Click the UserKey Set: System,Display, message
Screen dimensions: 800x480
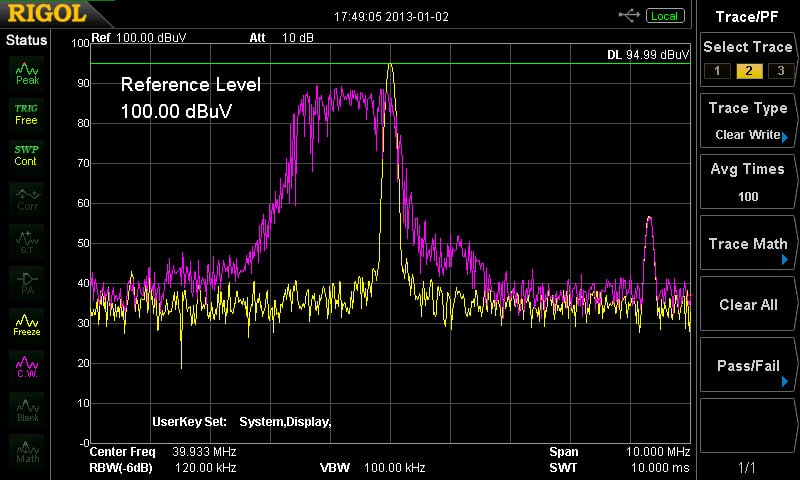(242, 422)
